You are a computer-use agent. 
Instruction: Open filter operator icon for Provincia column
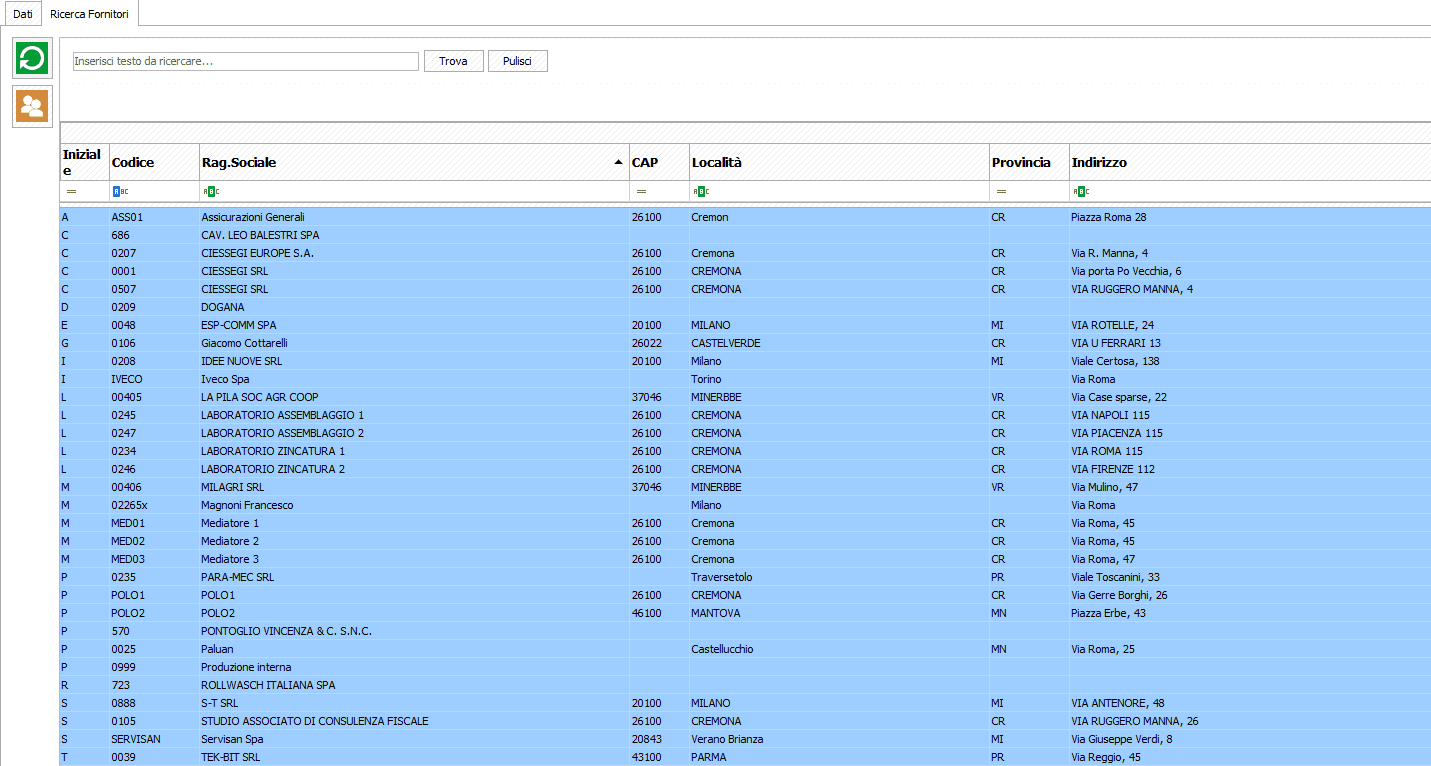pos(1001,191)
